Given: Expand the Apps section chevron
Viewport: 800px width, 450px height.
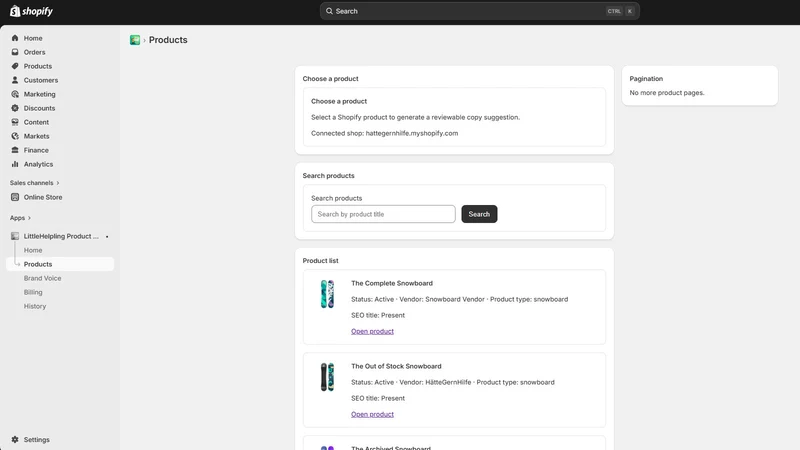Looking at the screenshot, I should tap(29, 218).
